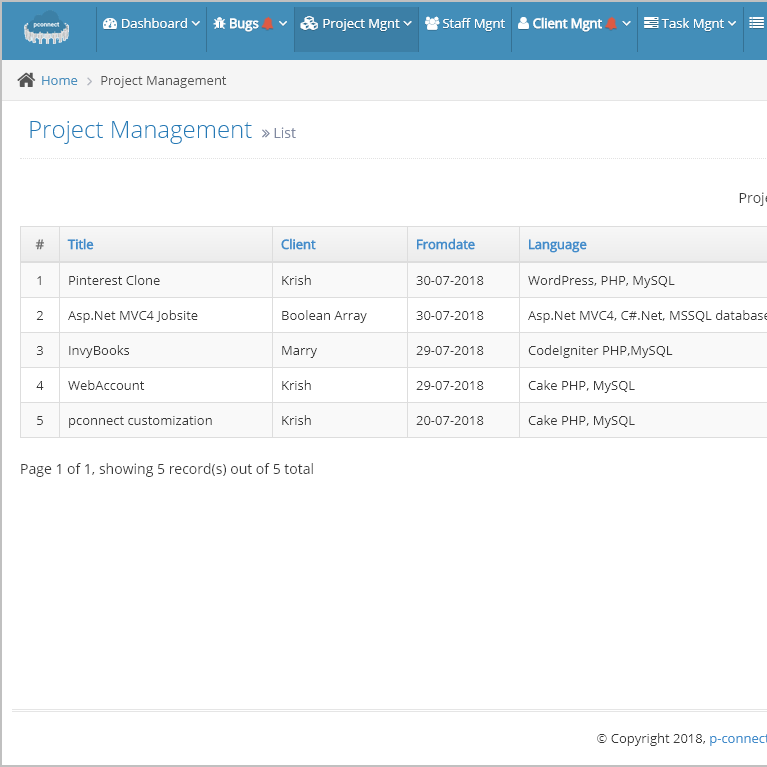Click the Task Mgnt list icon
This screenshot has width=767, height=767.
pos(651,23)
